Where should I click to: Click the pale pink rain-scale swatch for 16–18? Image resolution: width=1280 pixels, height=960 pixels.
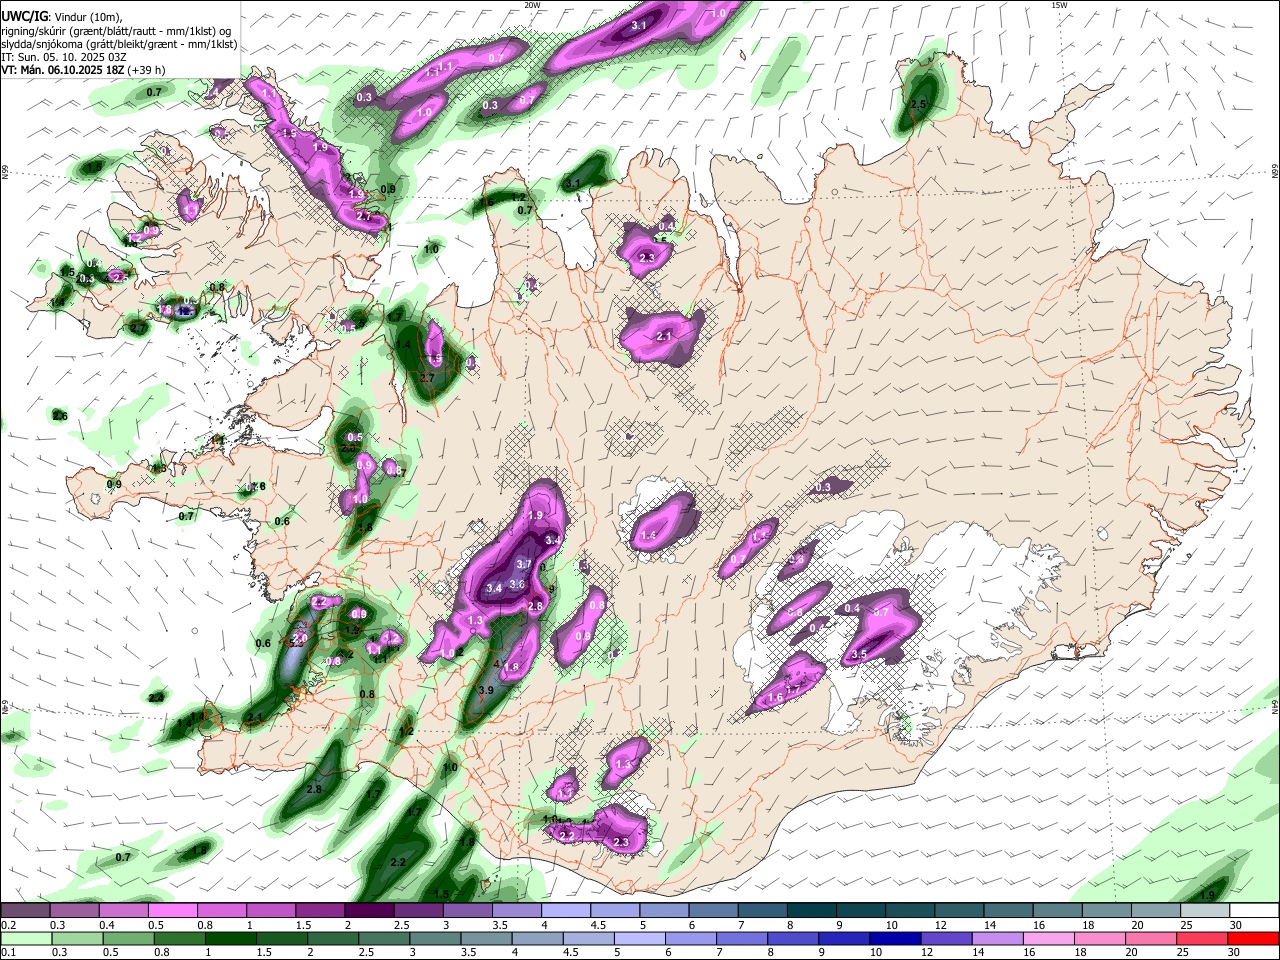click(1049, 939)
